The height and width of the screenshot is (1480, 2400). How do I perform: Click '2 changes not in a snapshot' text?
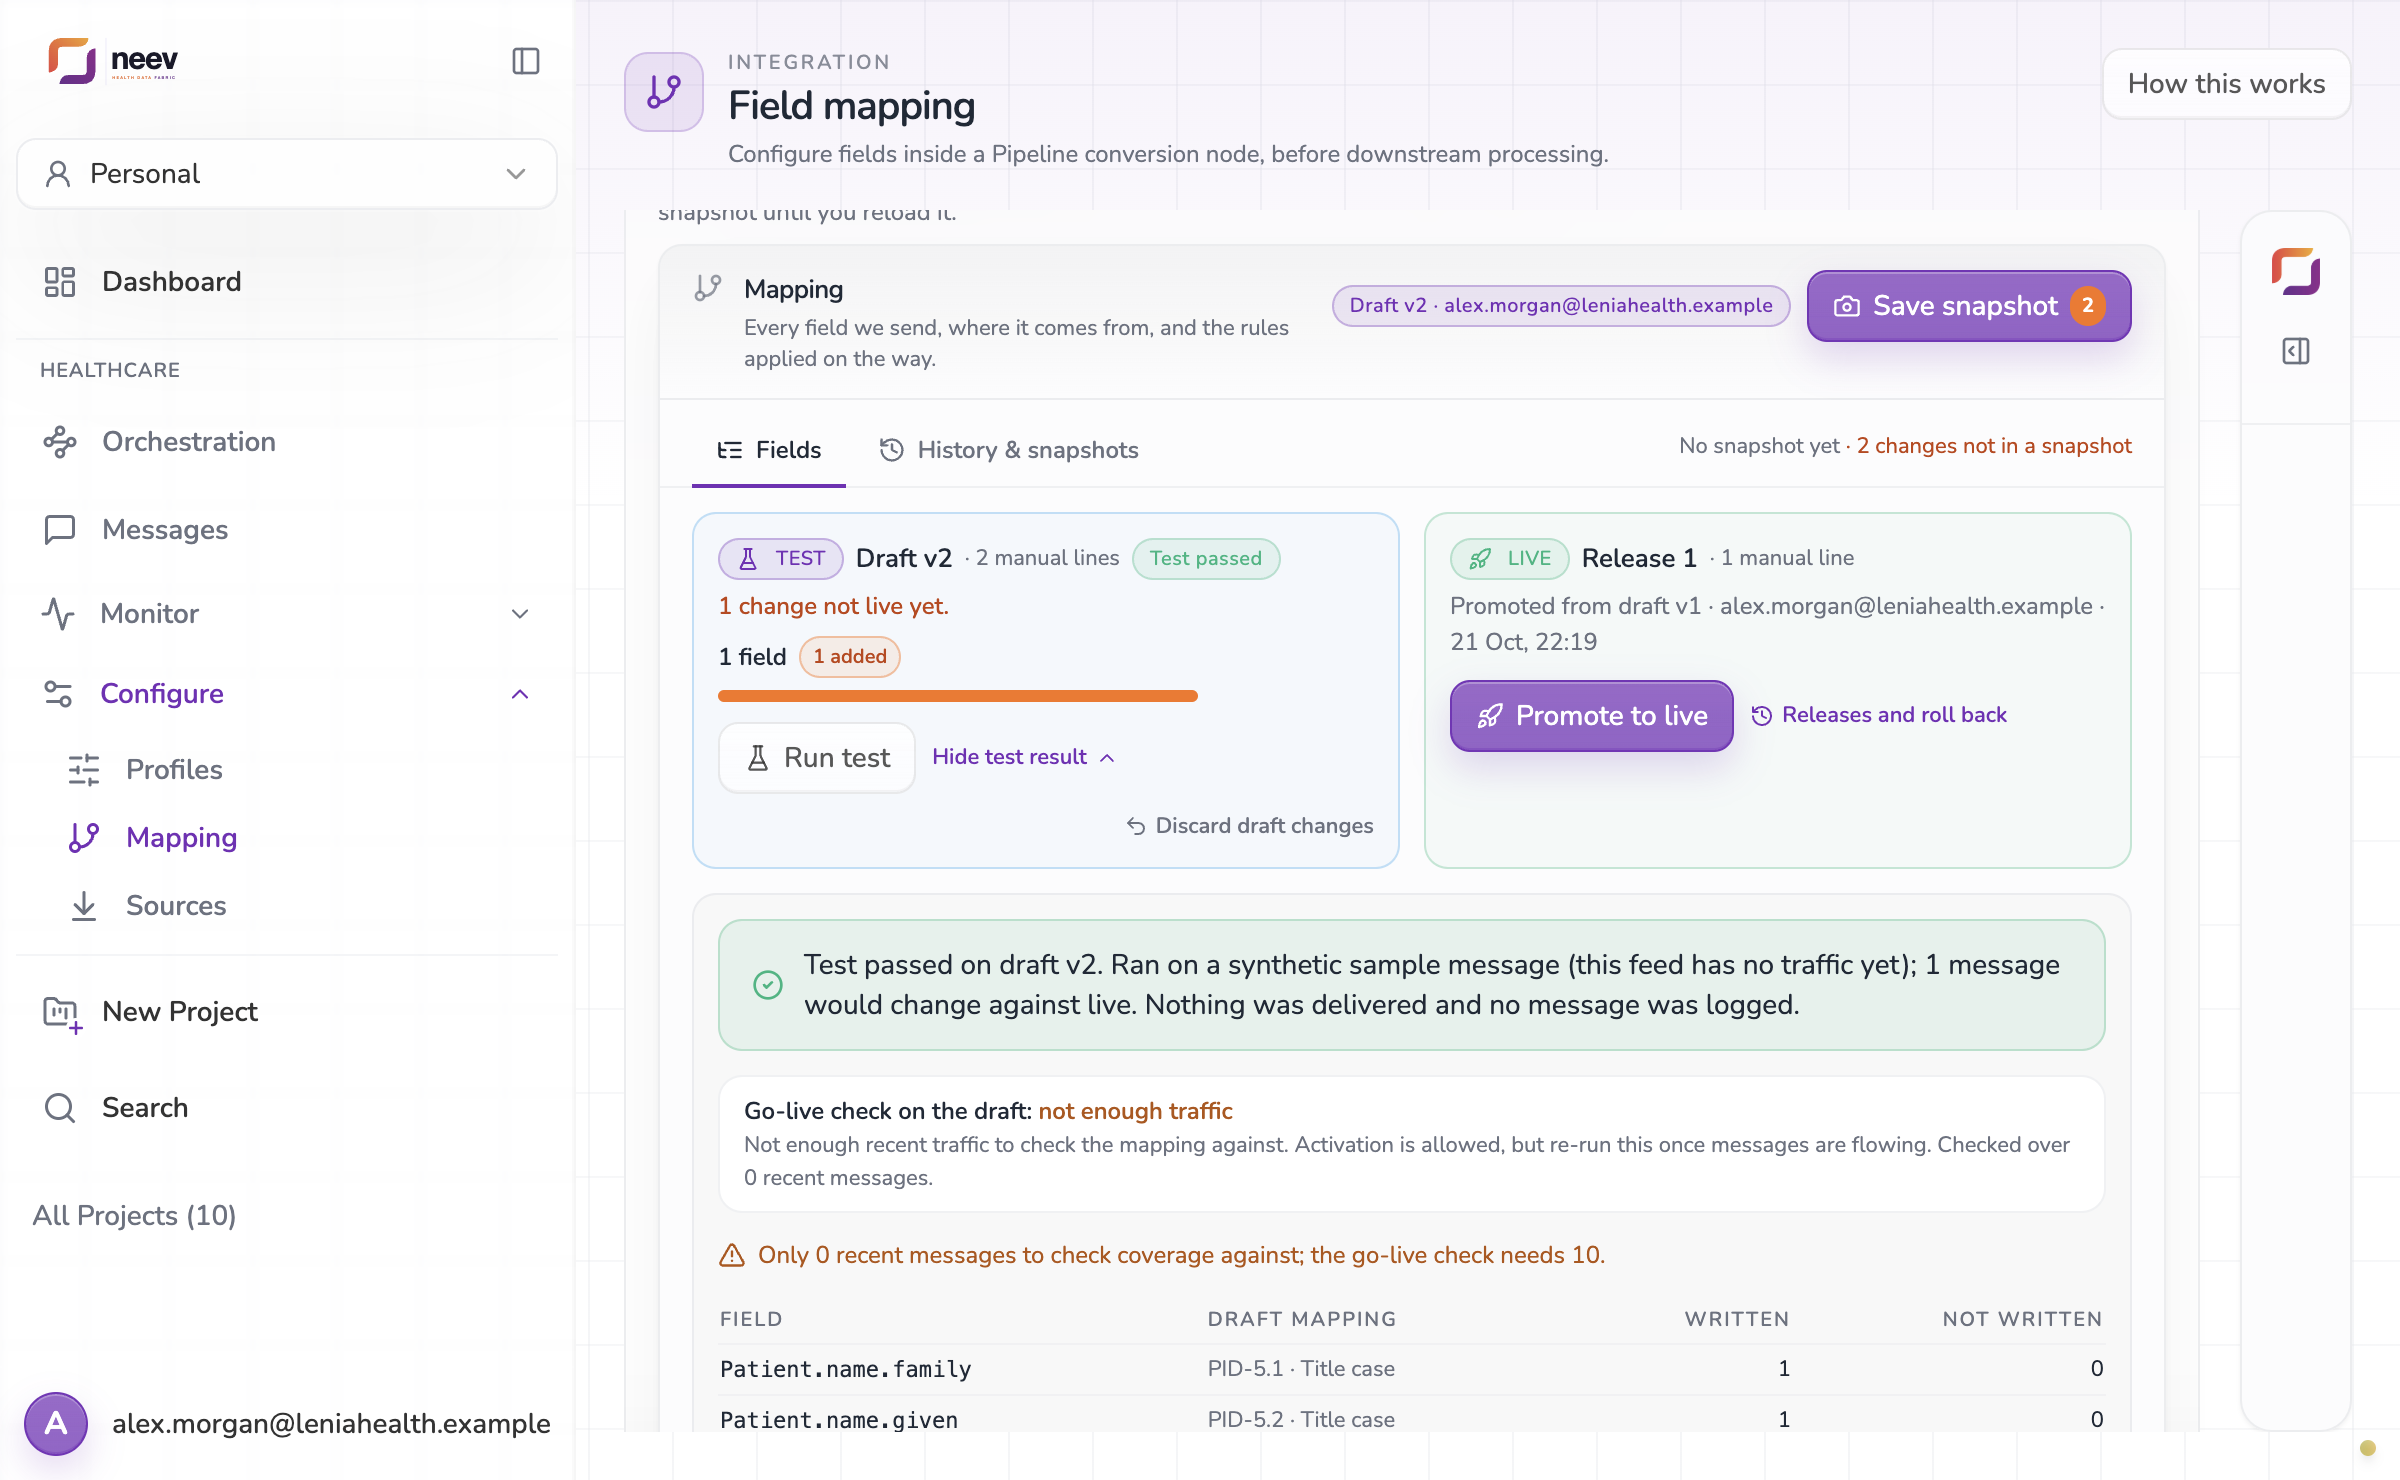[x=1994, y=446]
